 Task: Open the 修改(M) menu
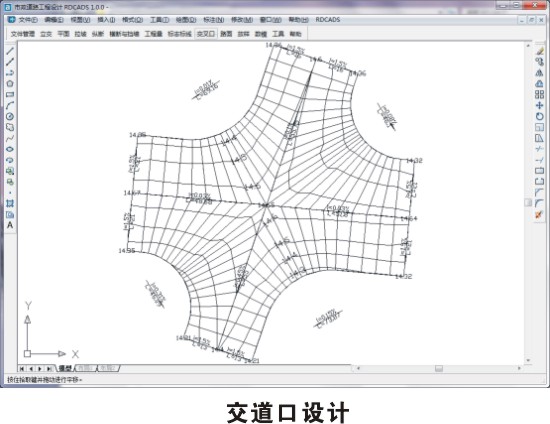tap(242, 20)
